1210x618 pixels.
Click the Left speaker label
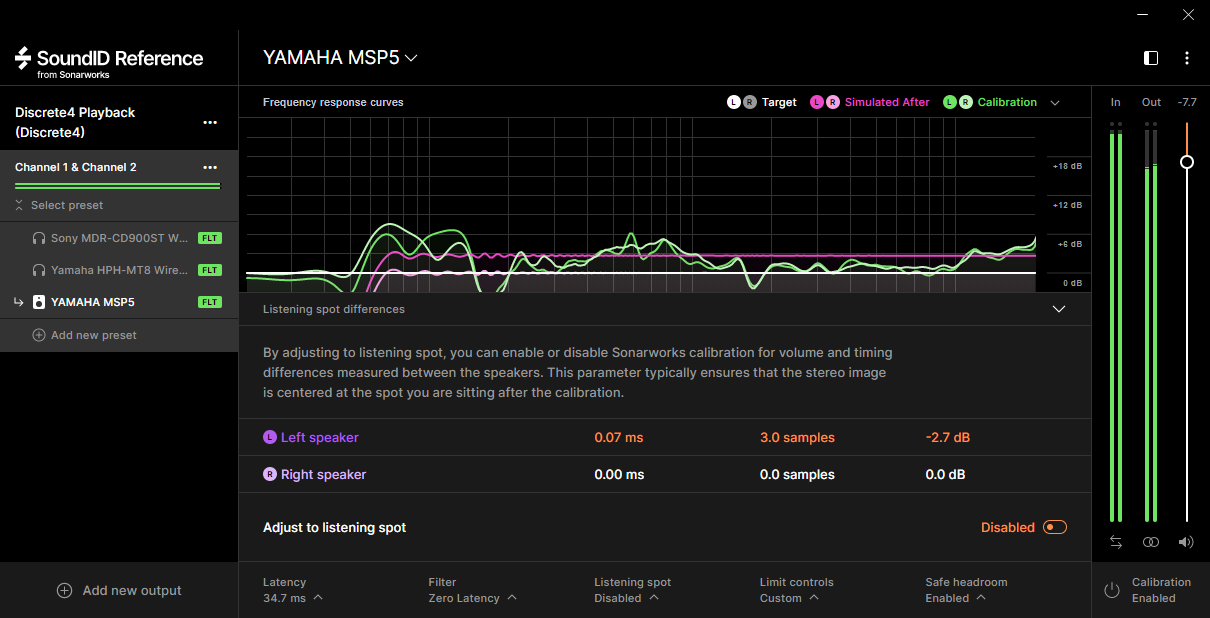(320, 437)
